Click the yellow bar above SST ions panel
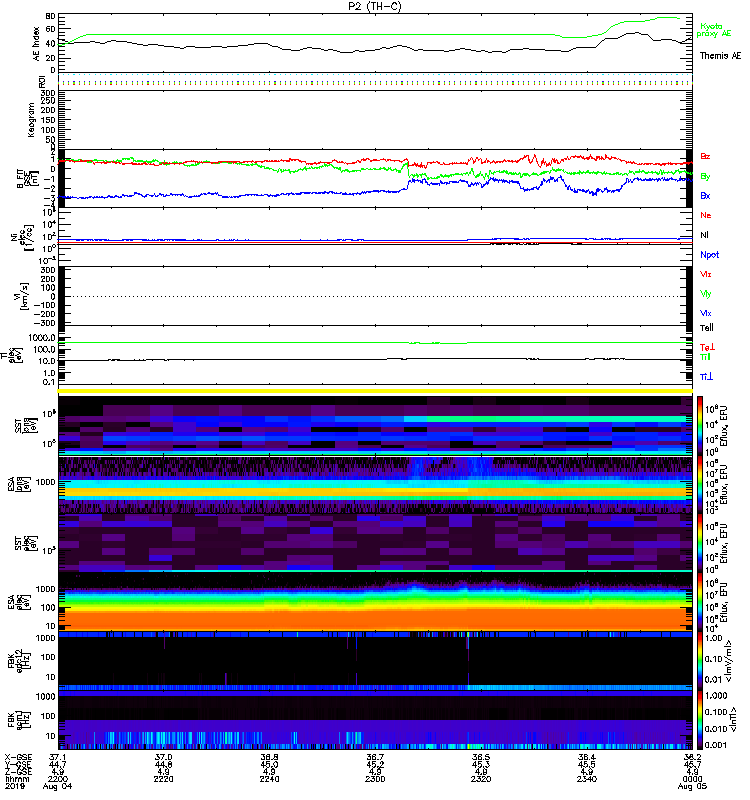 tap(375, 391)
